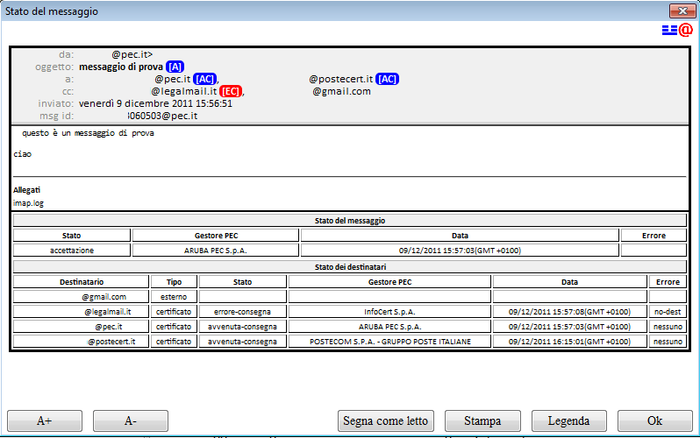Click the 'Errore' header in recipients table

pyautogui.click(x=668, y=282)
